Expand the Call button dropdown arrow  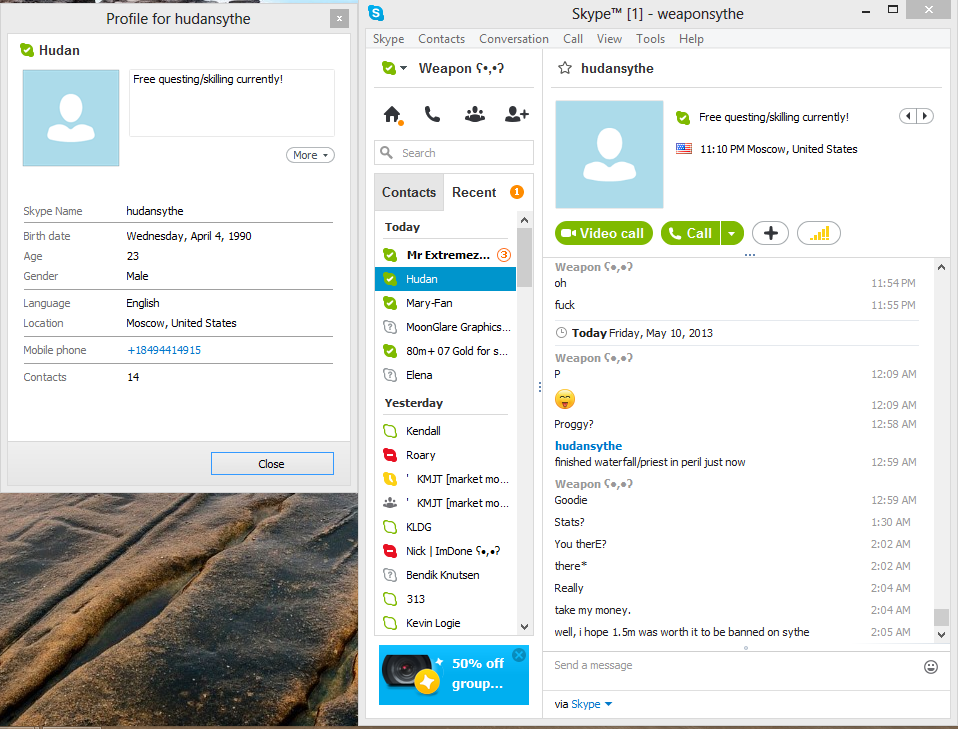pyautogui.click(x=732, y=233)
